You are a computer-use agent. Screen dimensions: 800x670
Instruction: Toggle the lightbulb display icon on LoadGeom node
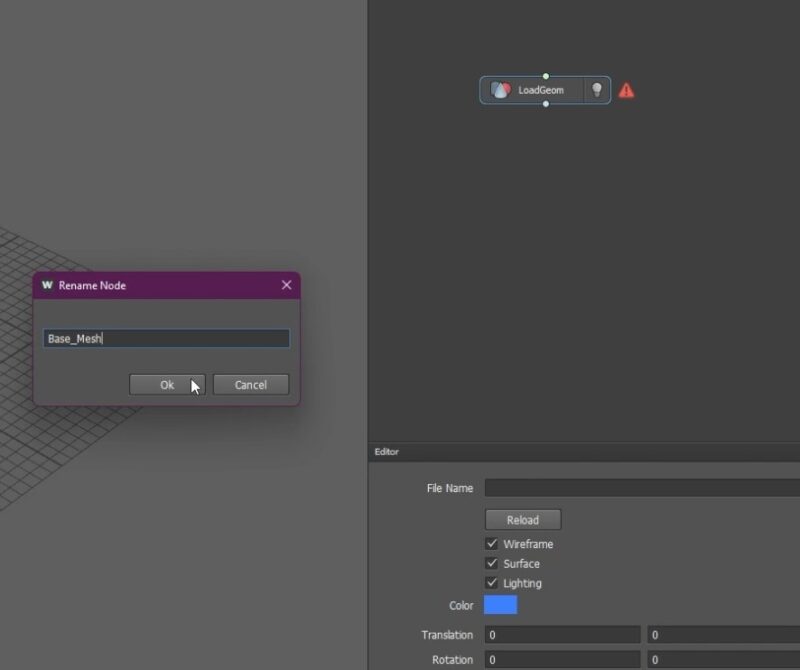pyautogui.click(x=597, y=90)
